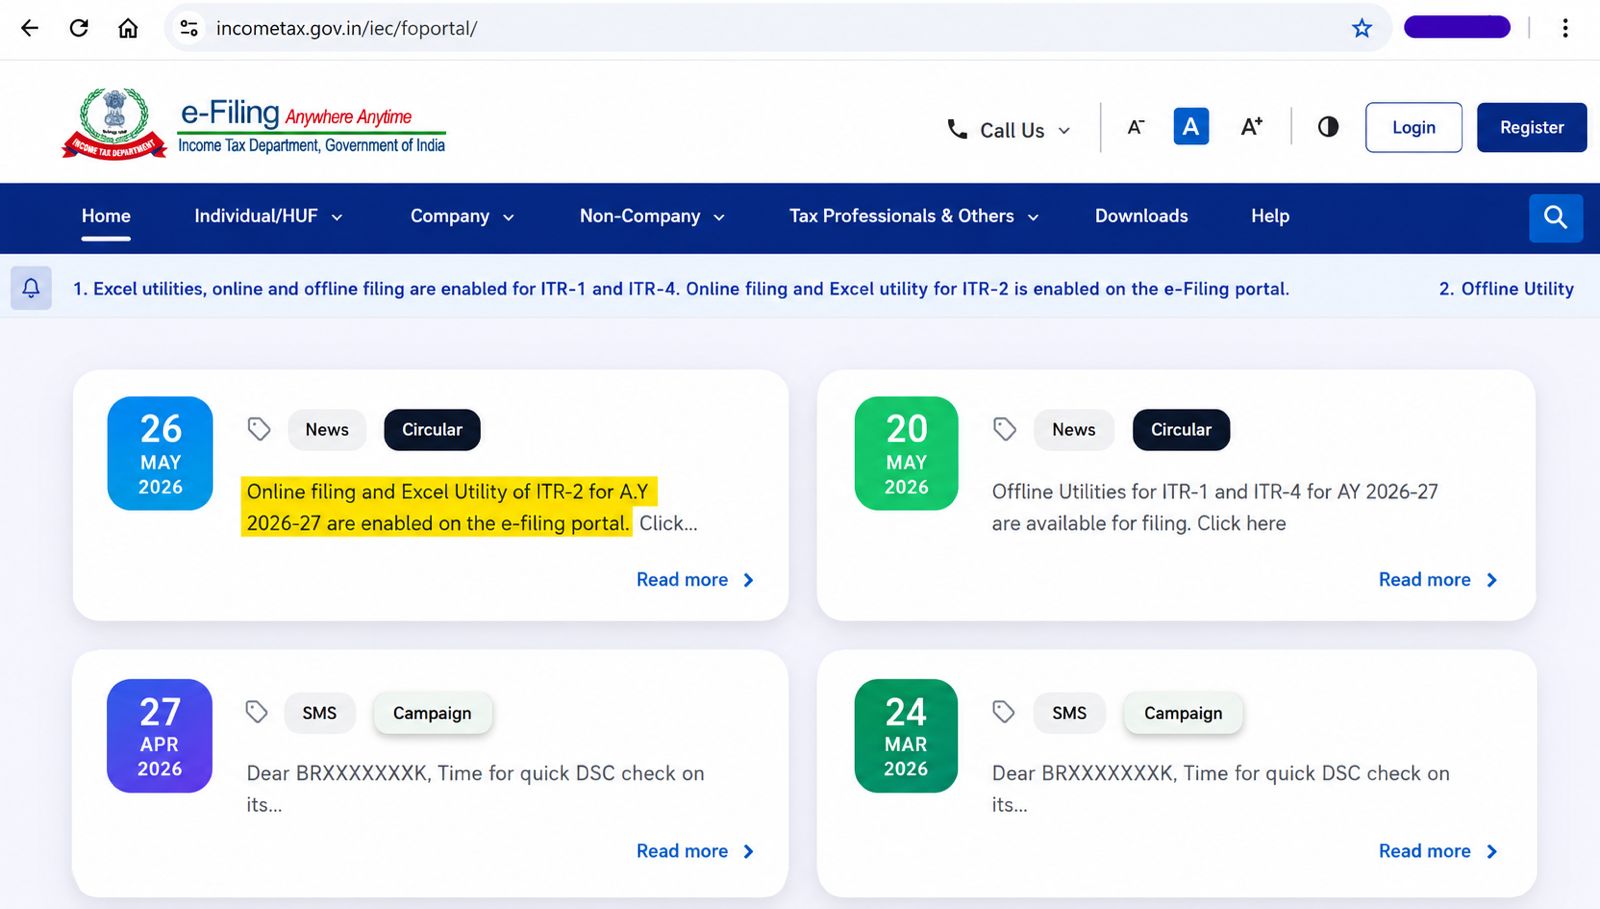This screenshot has width=1600, height=909.
Task: Expand the Individual/HUF menu
Action: 268,216
